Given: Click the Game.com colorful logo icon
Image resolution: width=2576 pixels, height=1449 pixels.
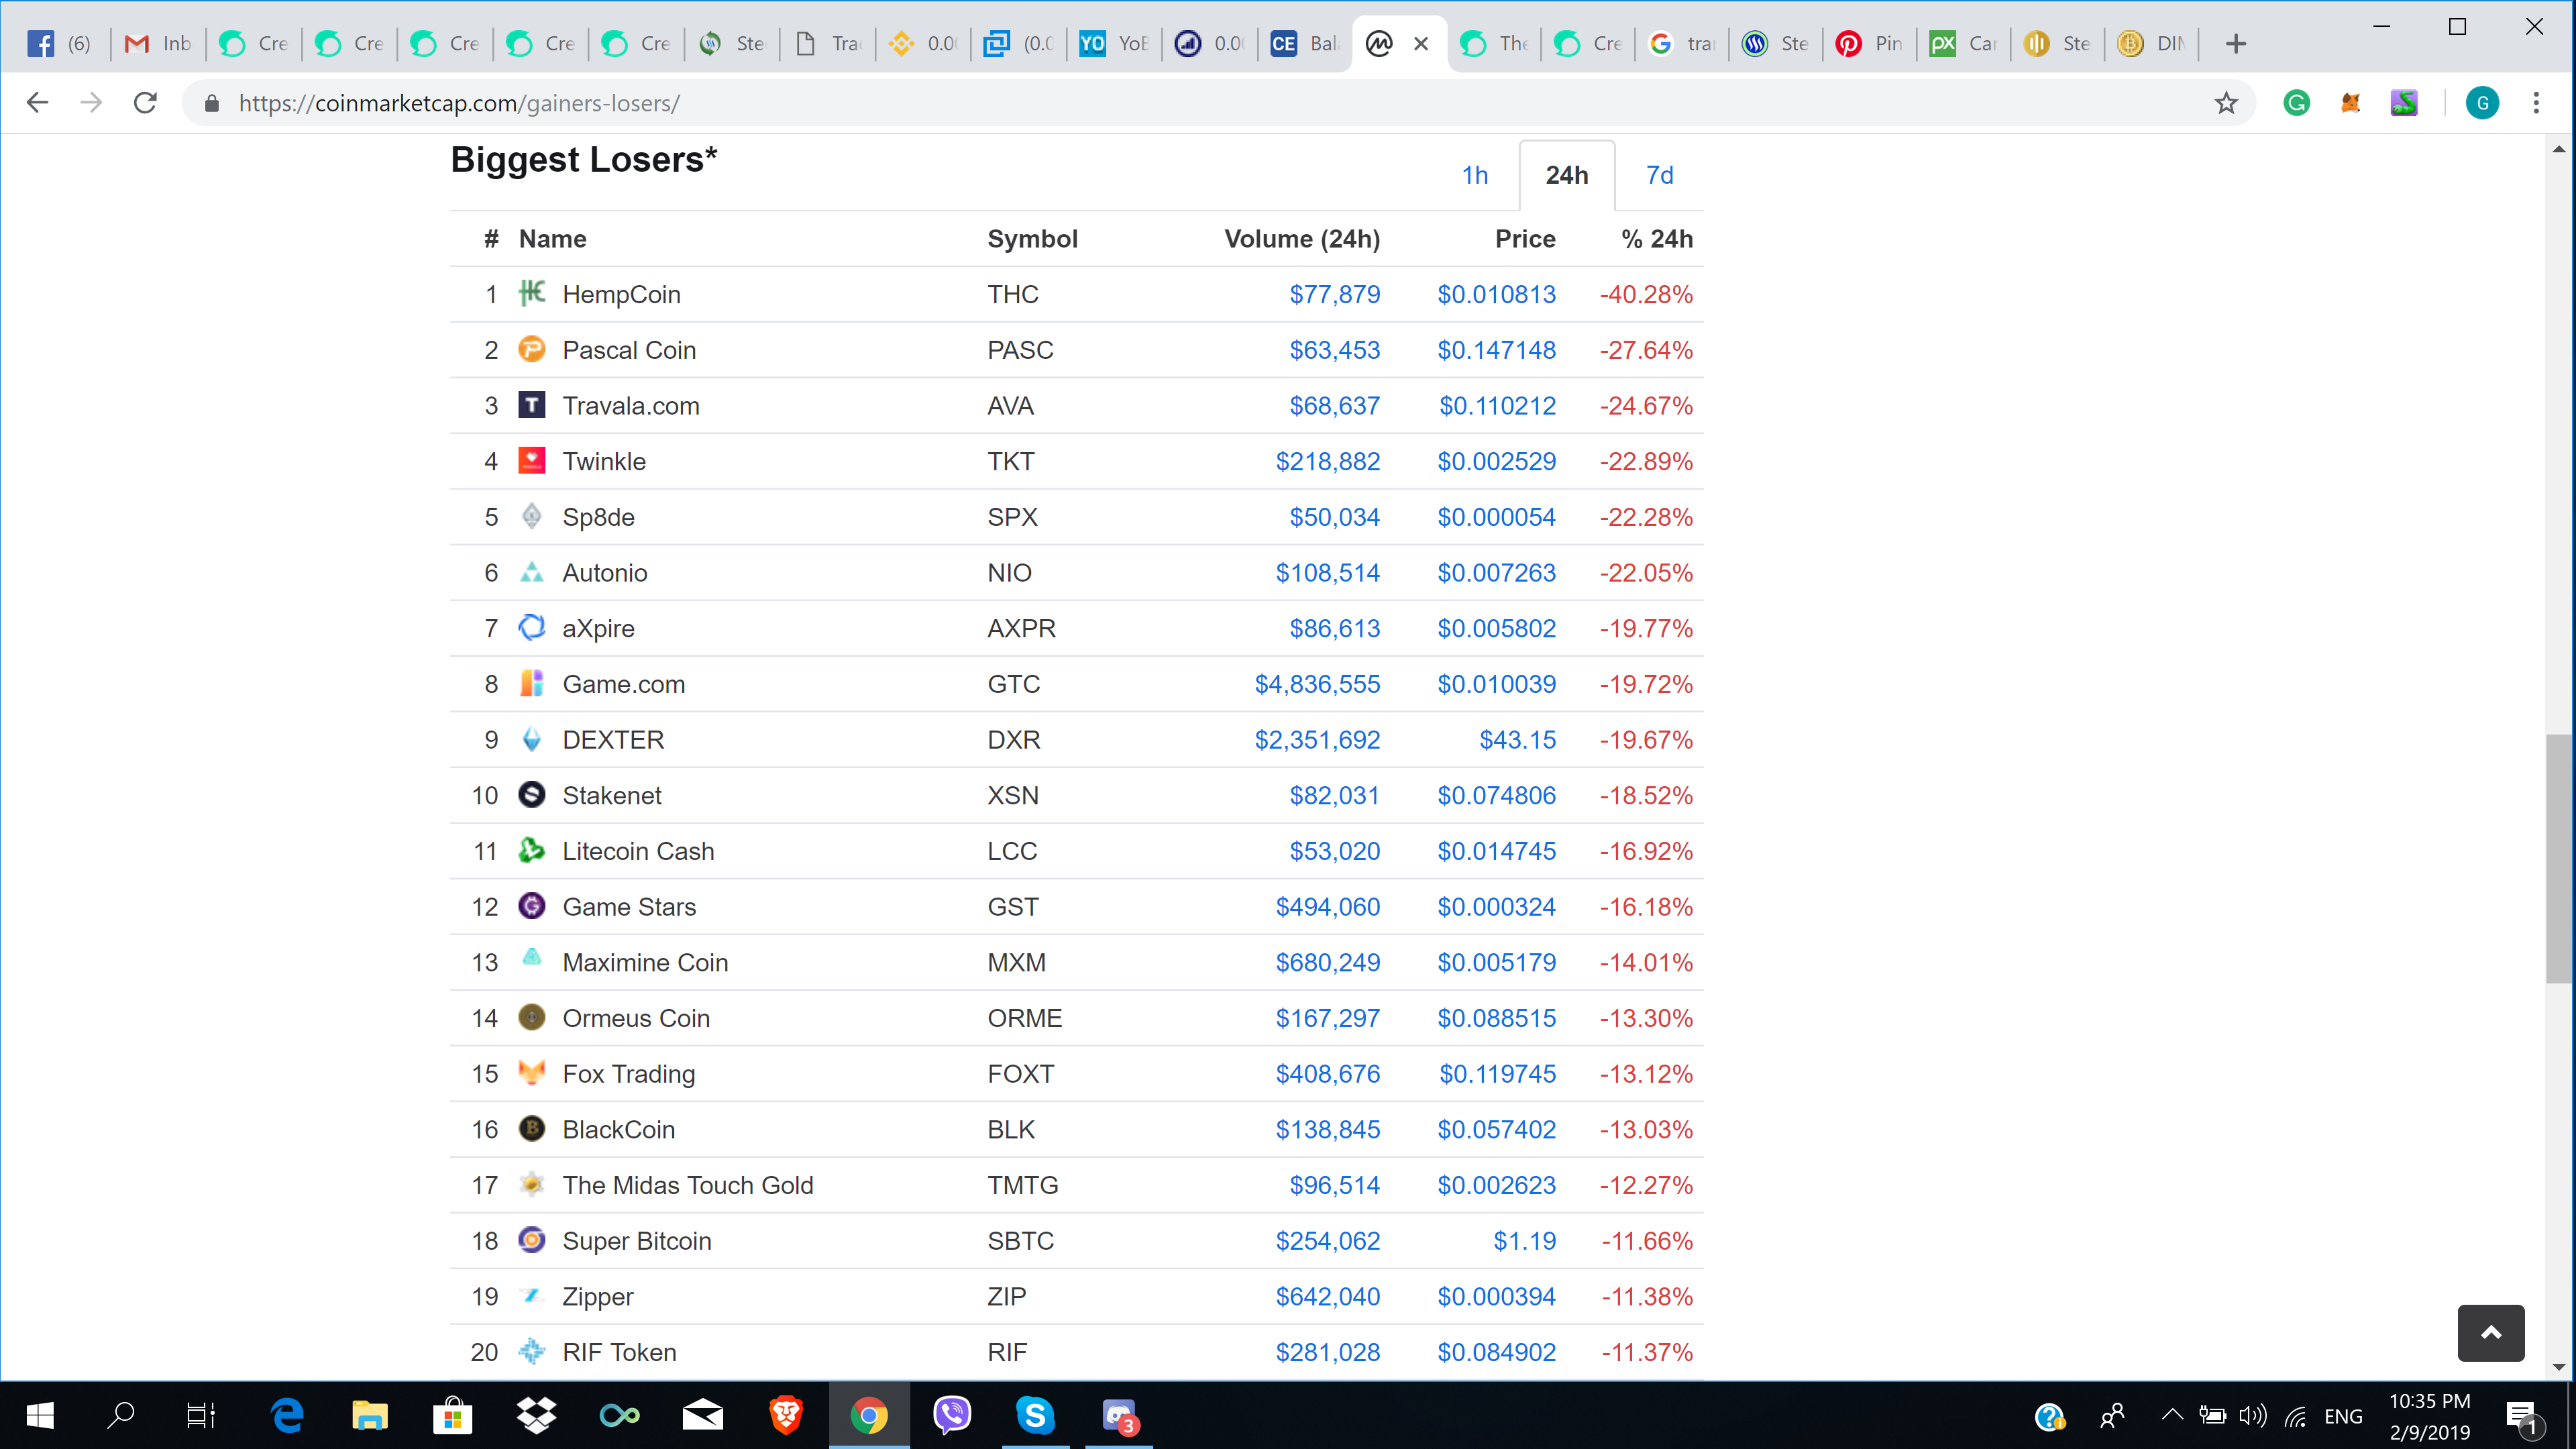Looking at the screenshot, I should [x=532, y=683].
